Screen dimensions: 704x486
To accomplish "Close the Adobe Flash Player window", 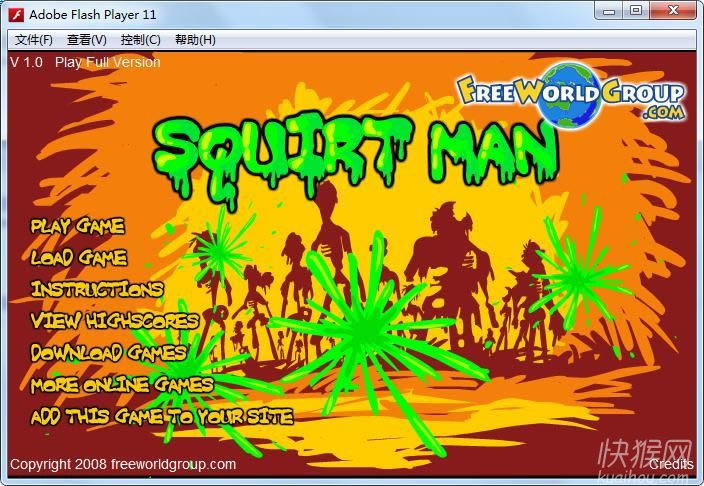I will pyautogui.click(x=673, y=11).
